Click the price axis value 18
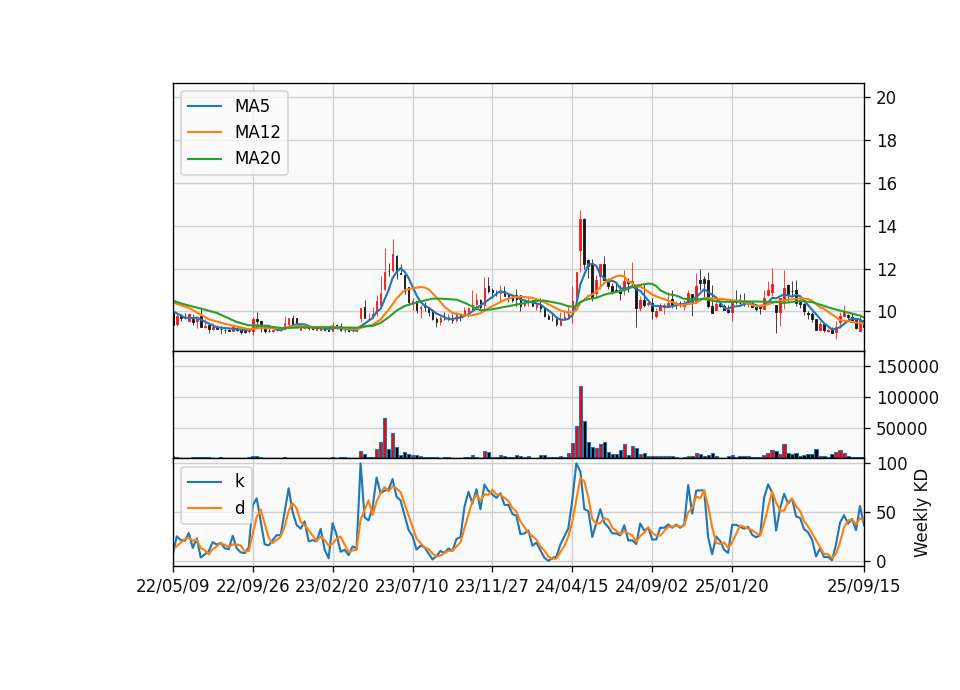960x690 pixels. click(886, 141)
